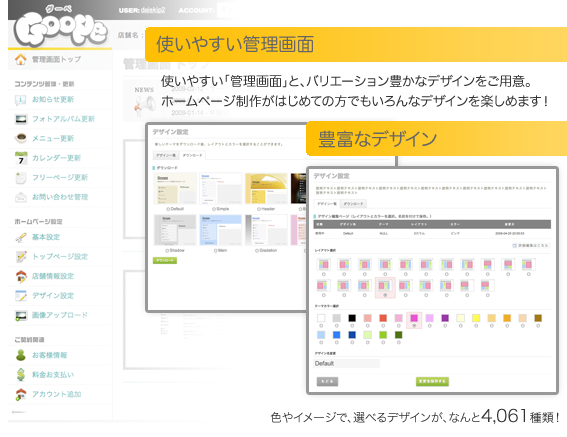
Task: Click the 画像アップロード monitor icon
Action: point(21,315)
